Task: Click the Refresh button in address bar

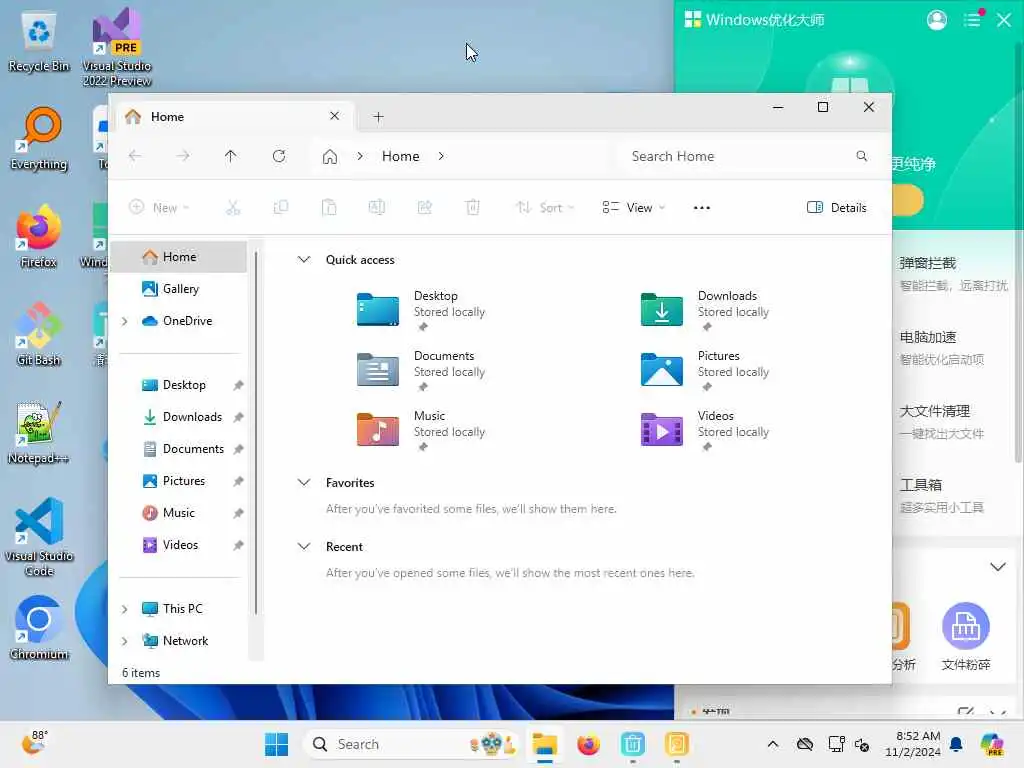Action: (x=279, y=156)
